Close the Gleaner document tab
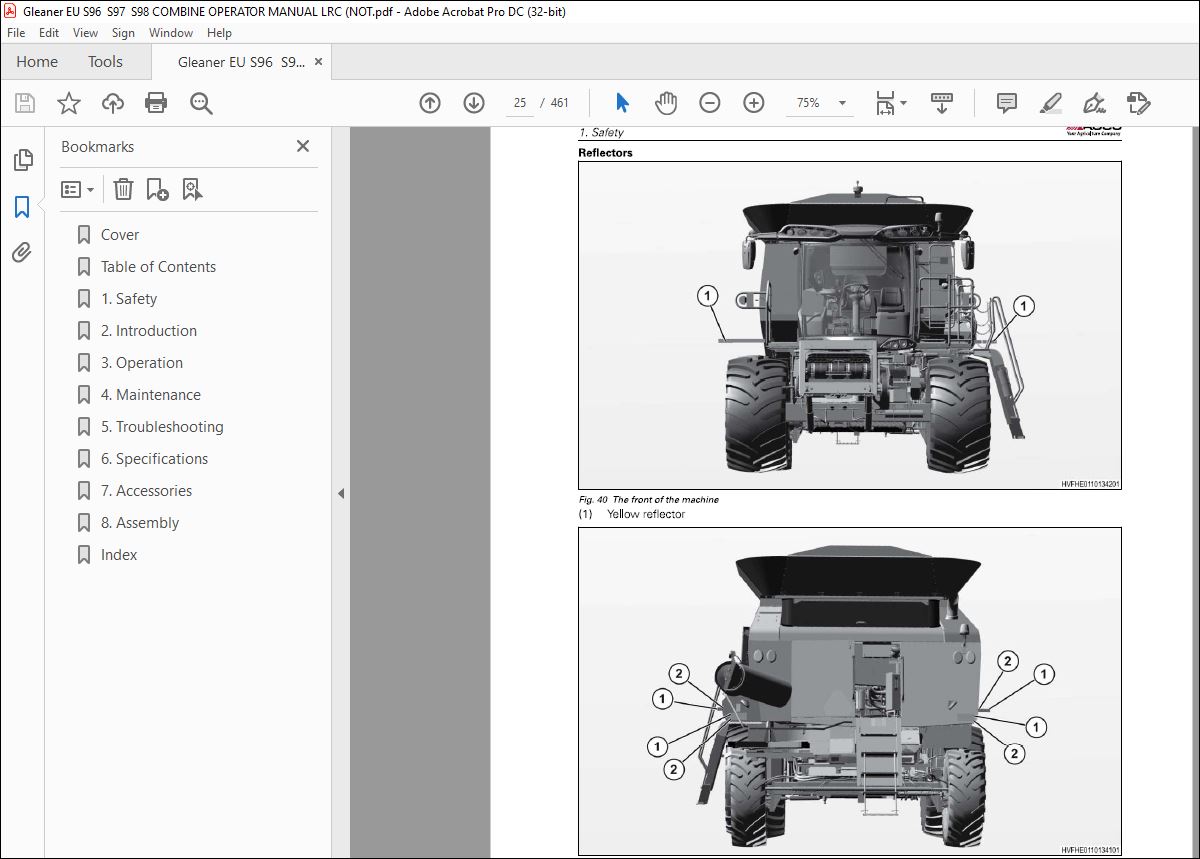This screenshot has width=1200, height=859. pos(319,62)
